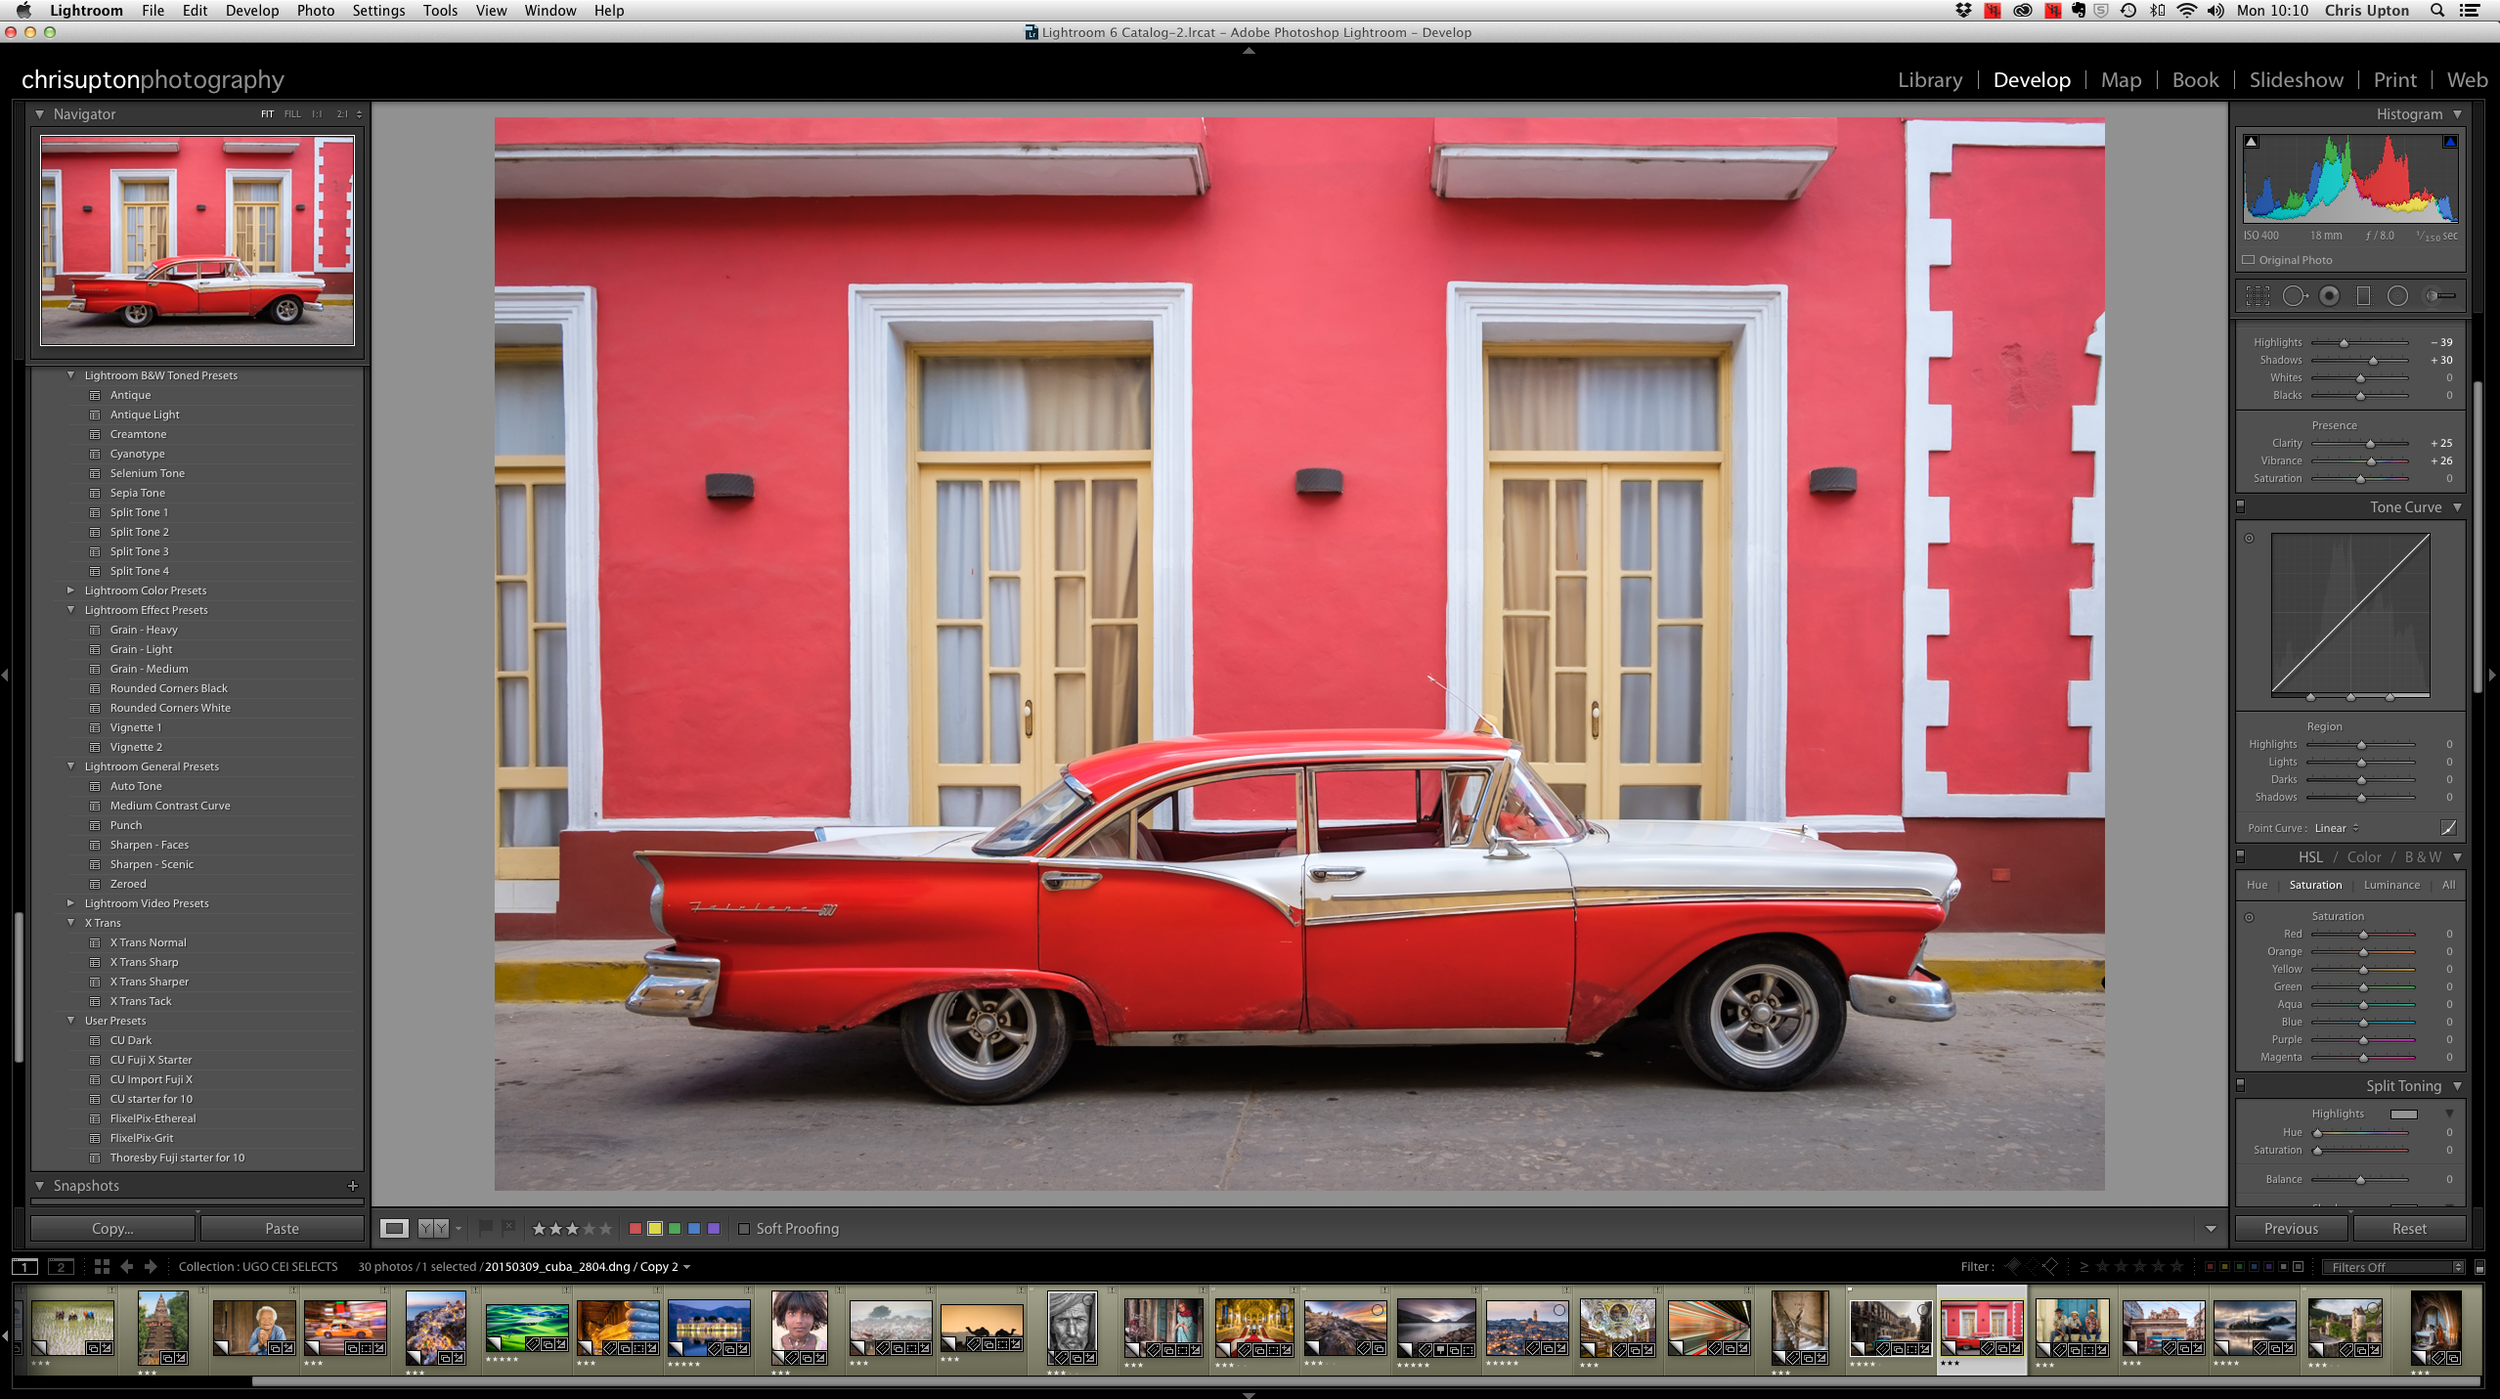Collapse Lightroom B&W Toned Presets folder
Image resolution: width=2500 pixels, height=1399 pixels.
tap(71, 375)
